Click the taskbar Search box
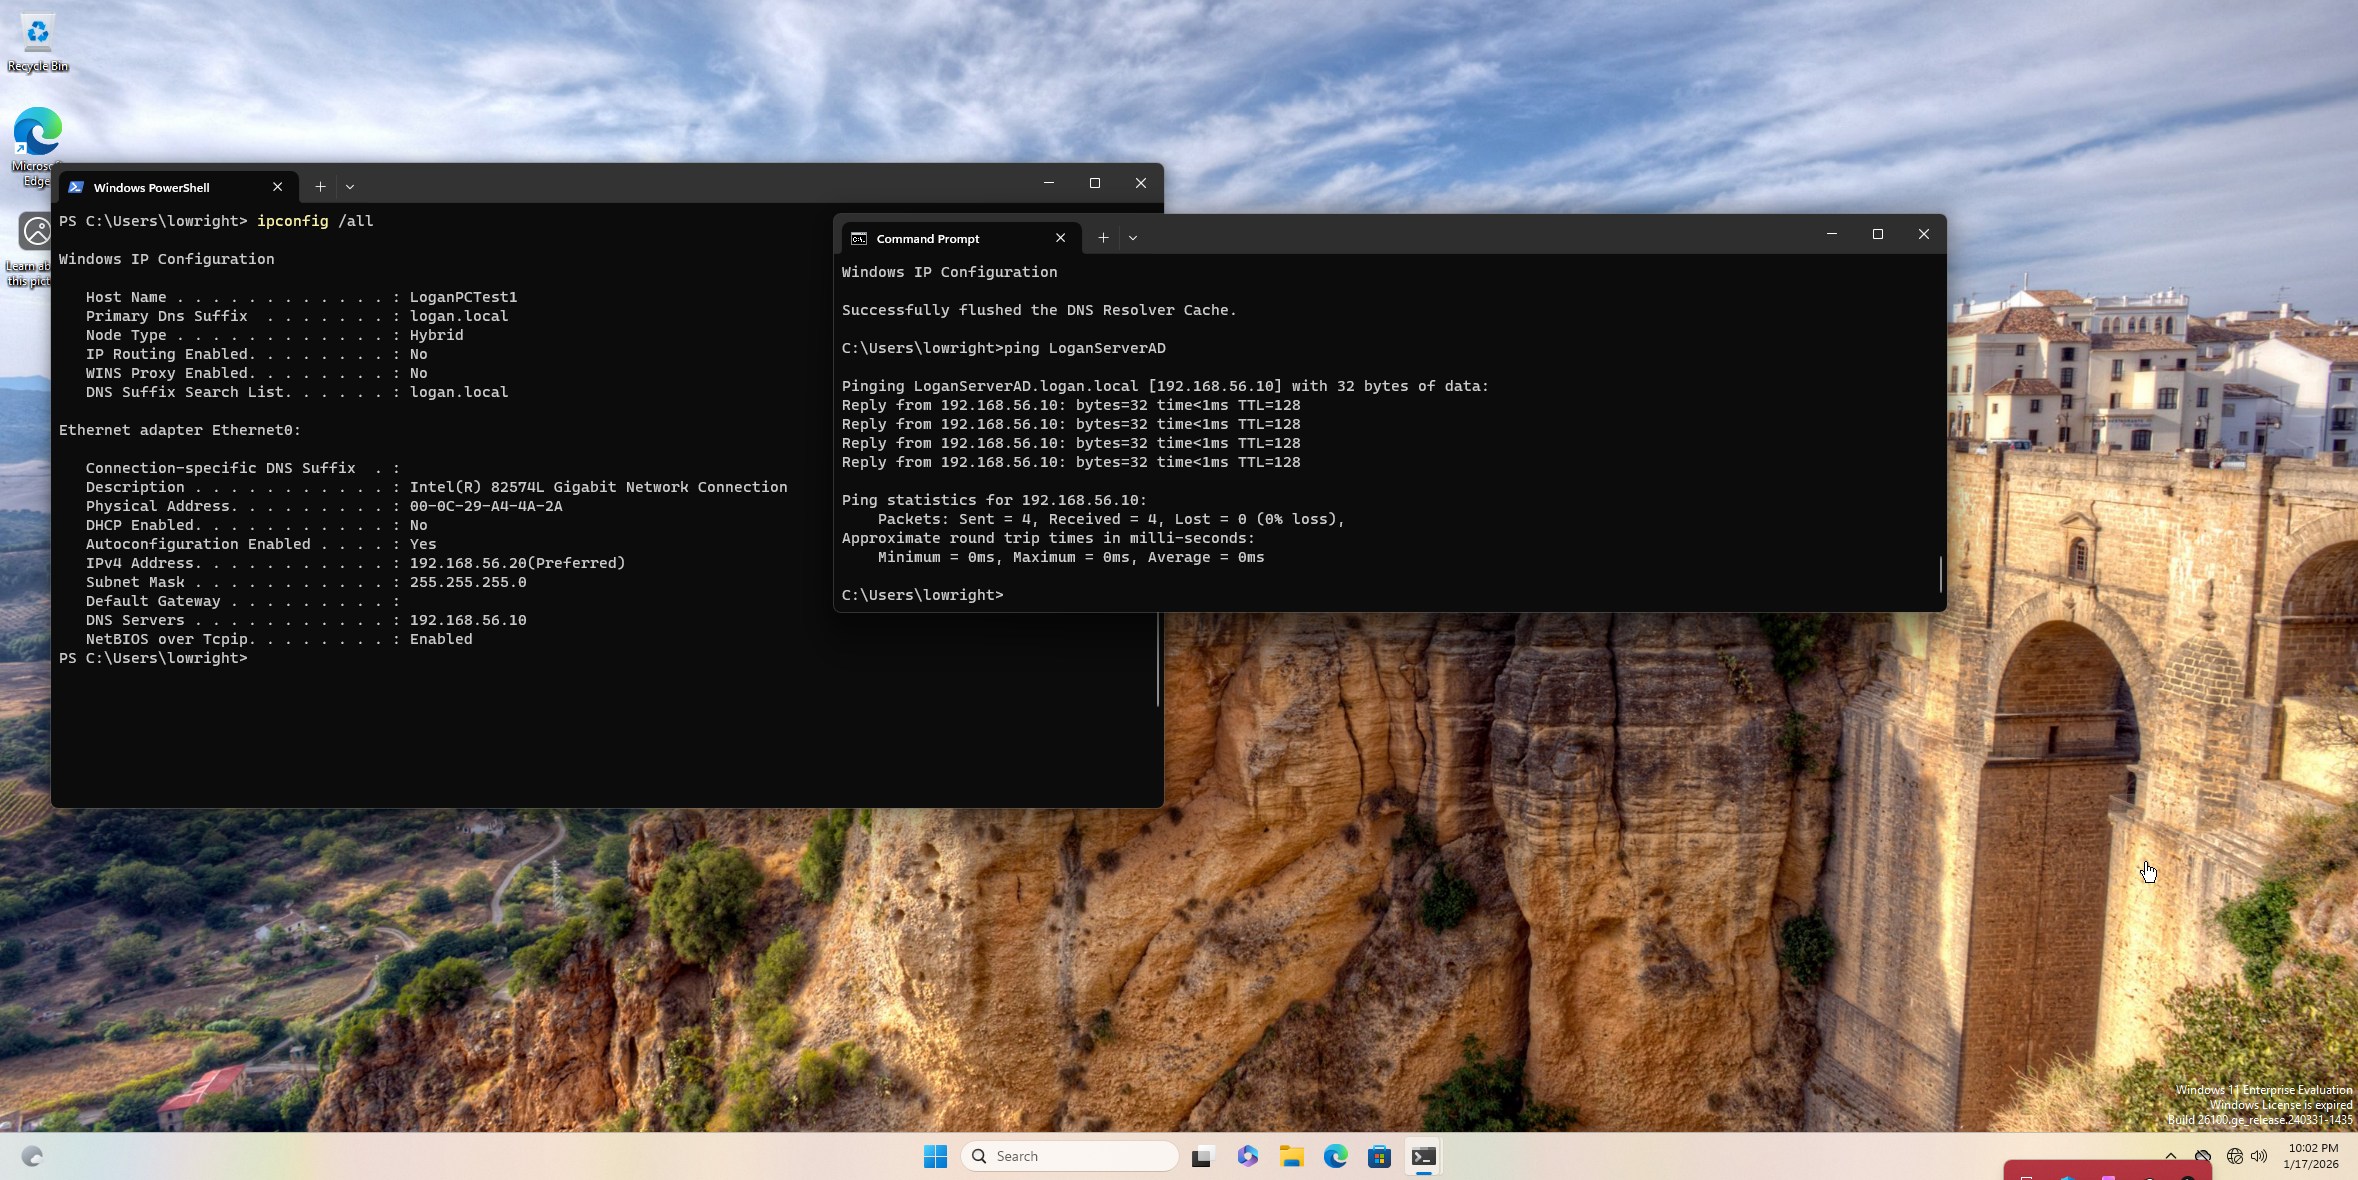 1070,1156
